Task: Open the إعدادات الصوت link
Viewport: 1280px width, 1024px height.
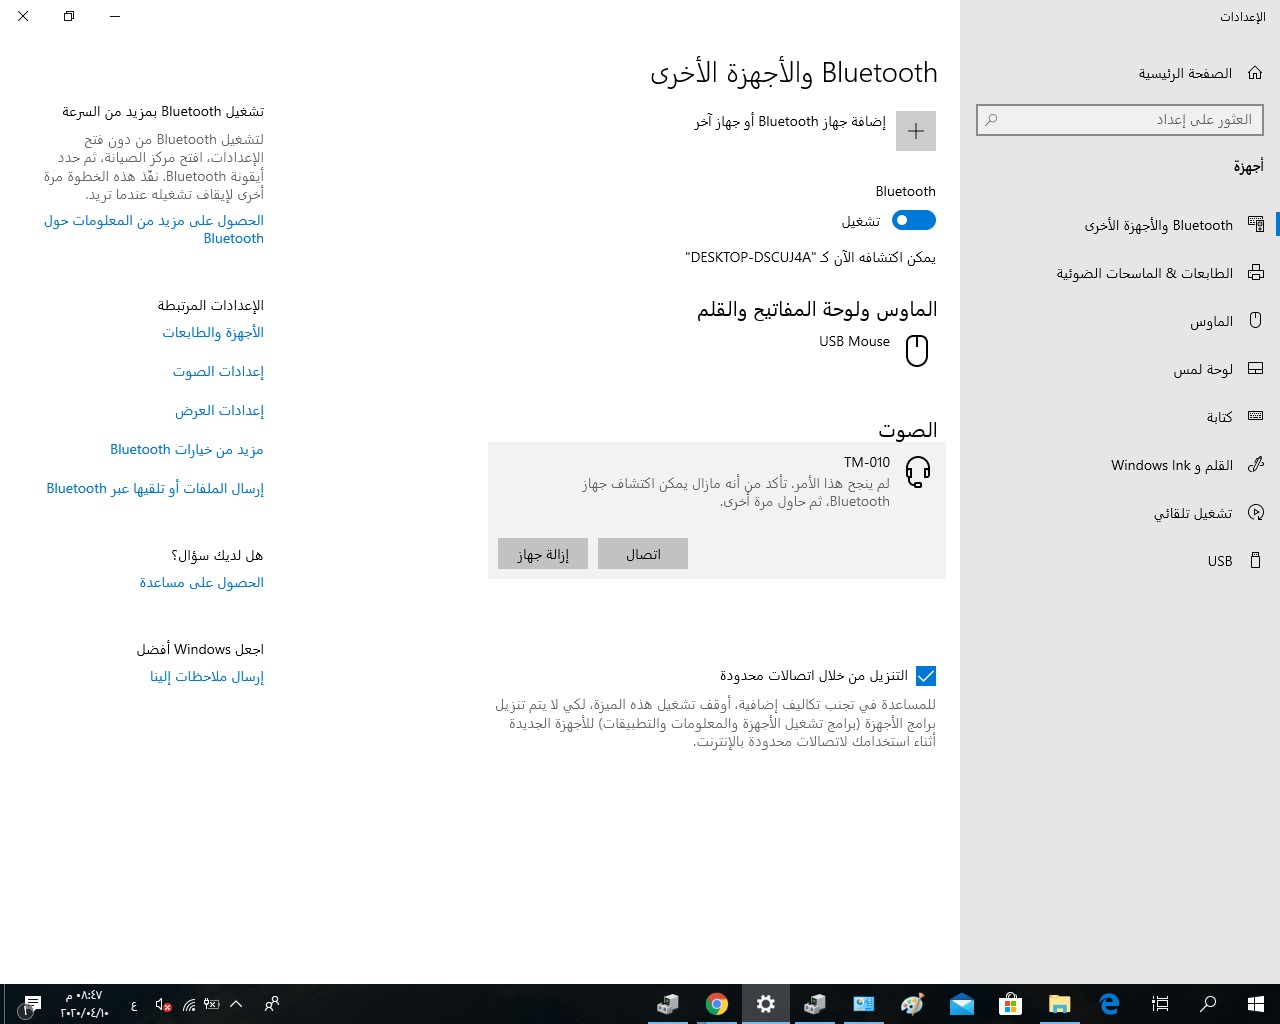Action: (x=218, y=372)
